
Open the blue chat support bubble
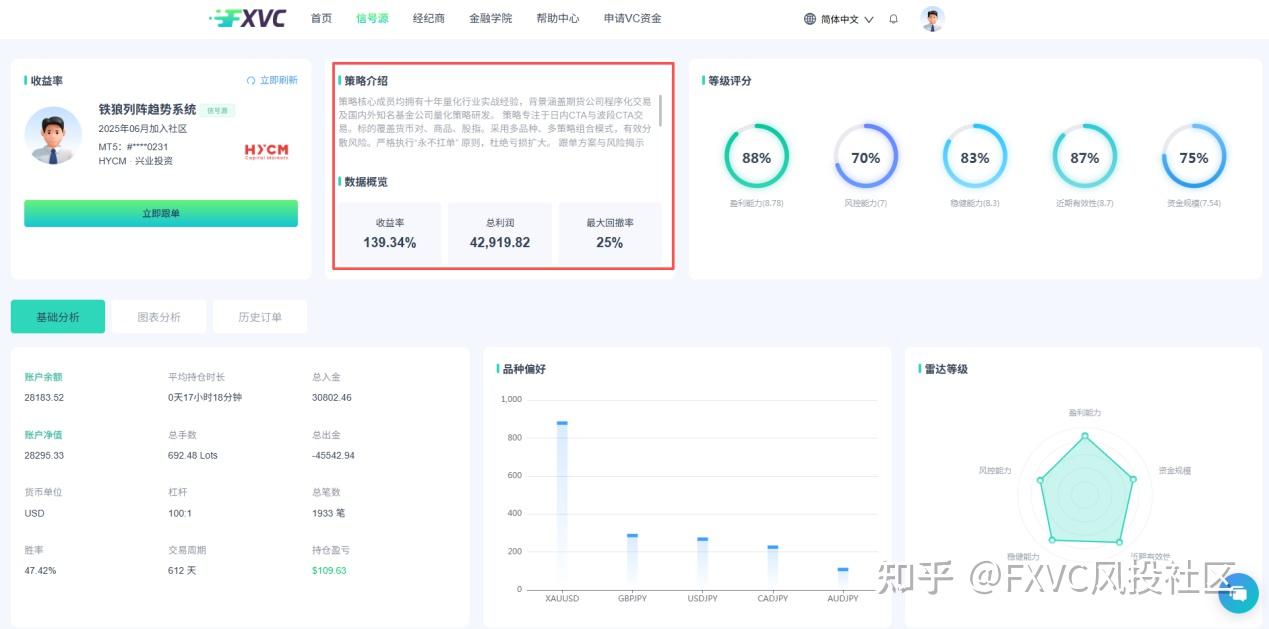(1238, 593)
